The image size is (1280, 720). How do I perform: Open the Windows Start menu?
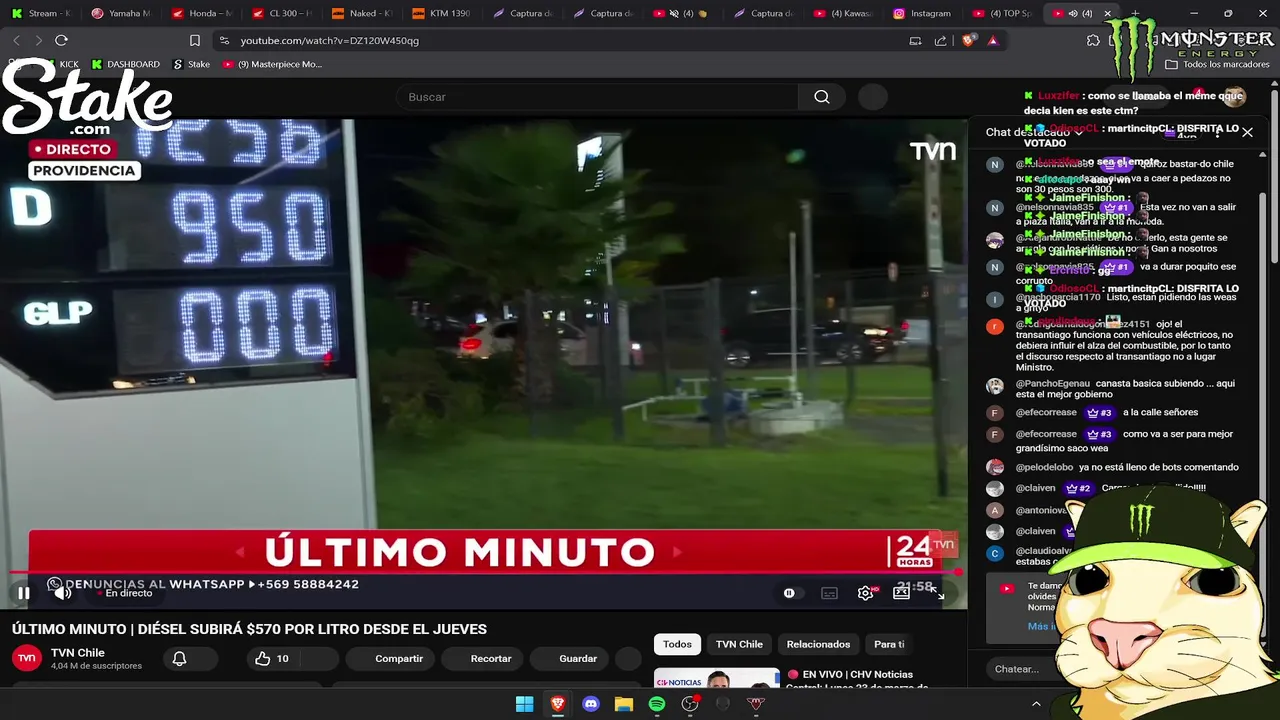[524, 704]
